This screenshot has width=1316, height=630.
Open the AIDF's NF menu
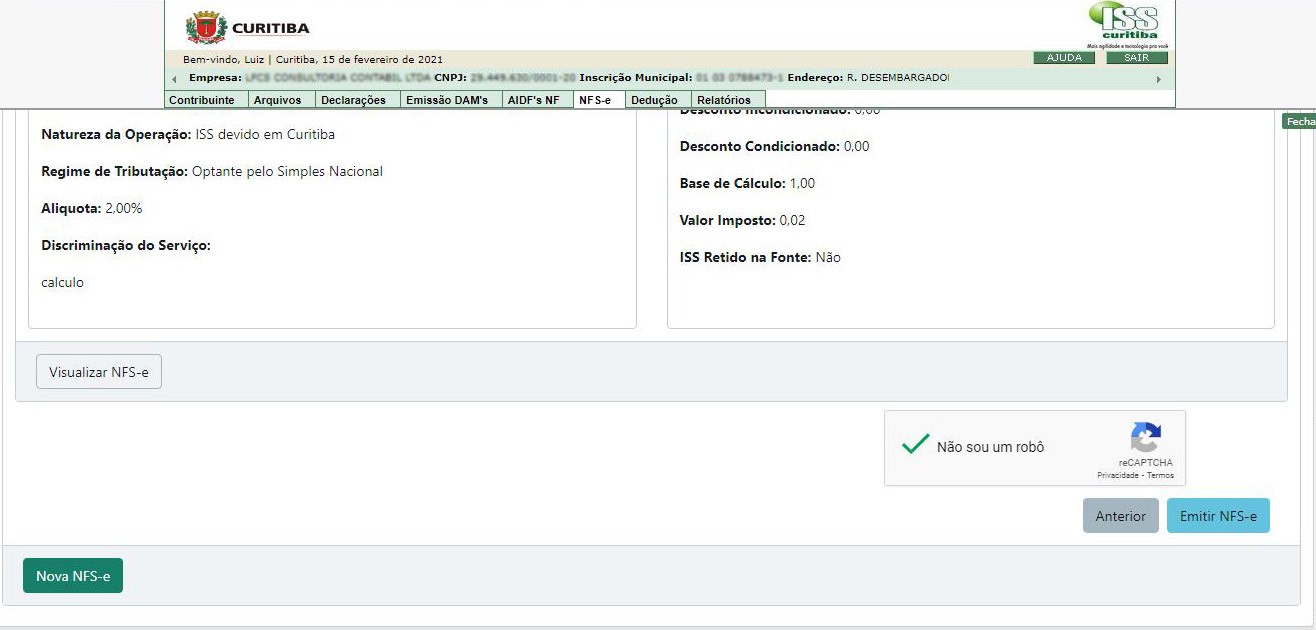[x=534, y=100]
